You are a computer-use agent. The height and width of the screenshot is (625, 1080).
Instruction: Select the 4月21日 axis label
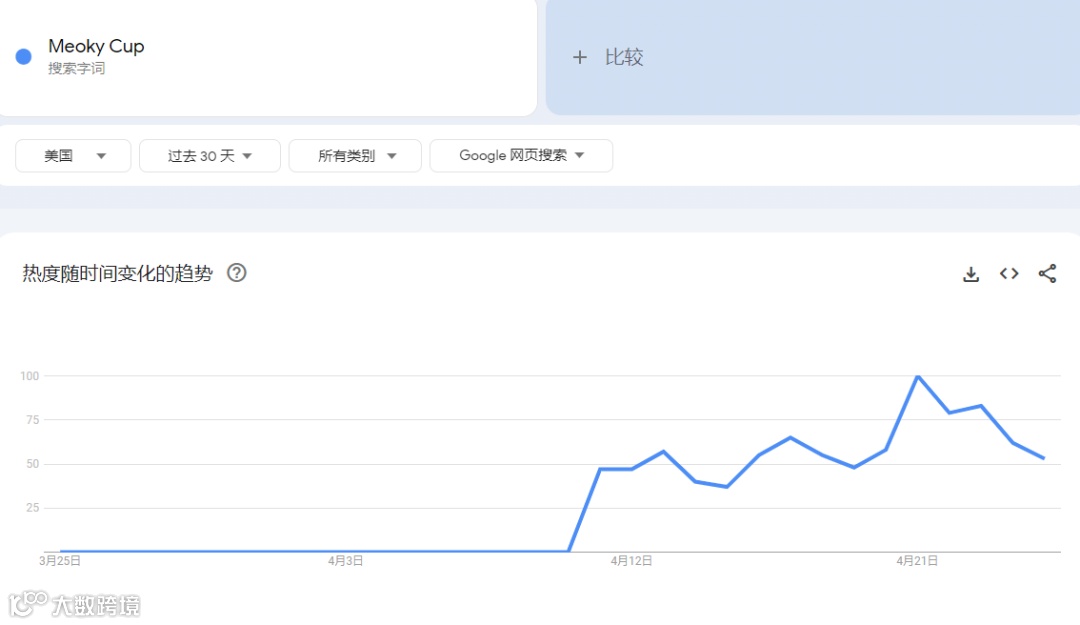(917, 561)
